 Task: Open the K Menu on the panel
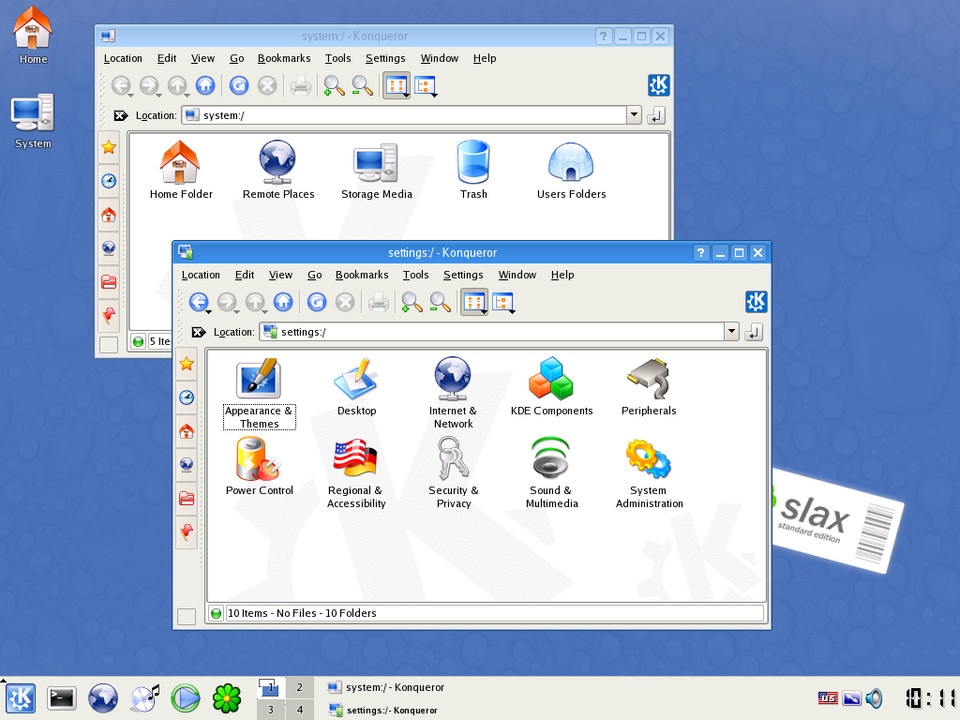20,698
